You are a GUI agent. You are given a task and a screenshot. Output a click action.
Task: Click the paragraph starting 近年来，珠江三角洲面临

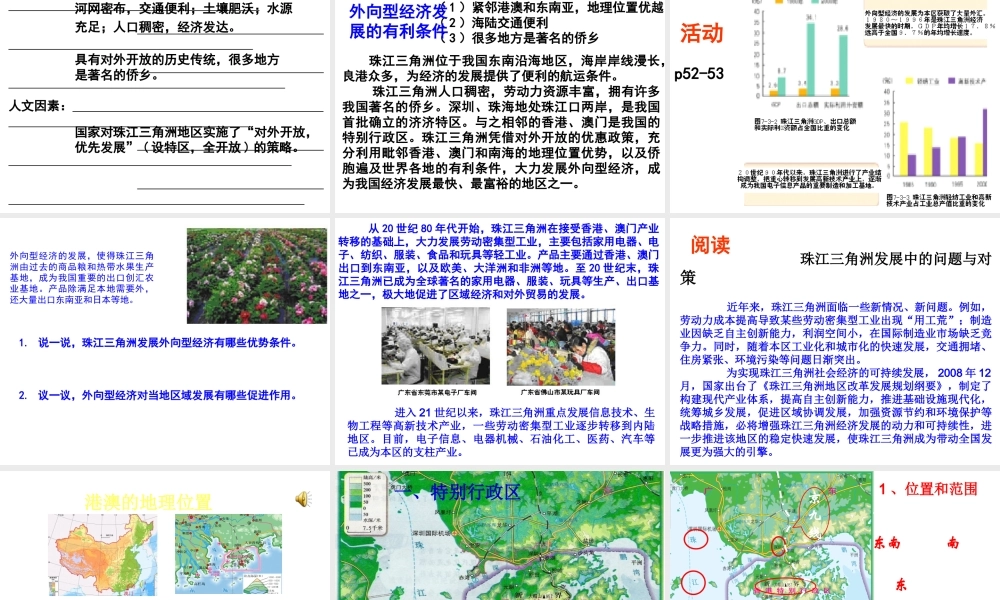[x=835, y=333]
